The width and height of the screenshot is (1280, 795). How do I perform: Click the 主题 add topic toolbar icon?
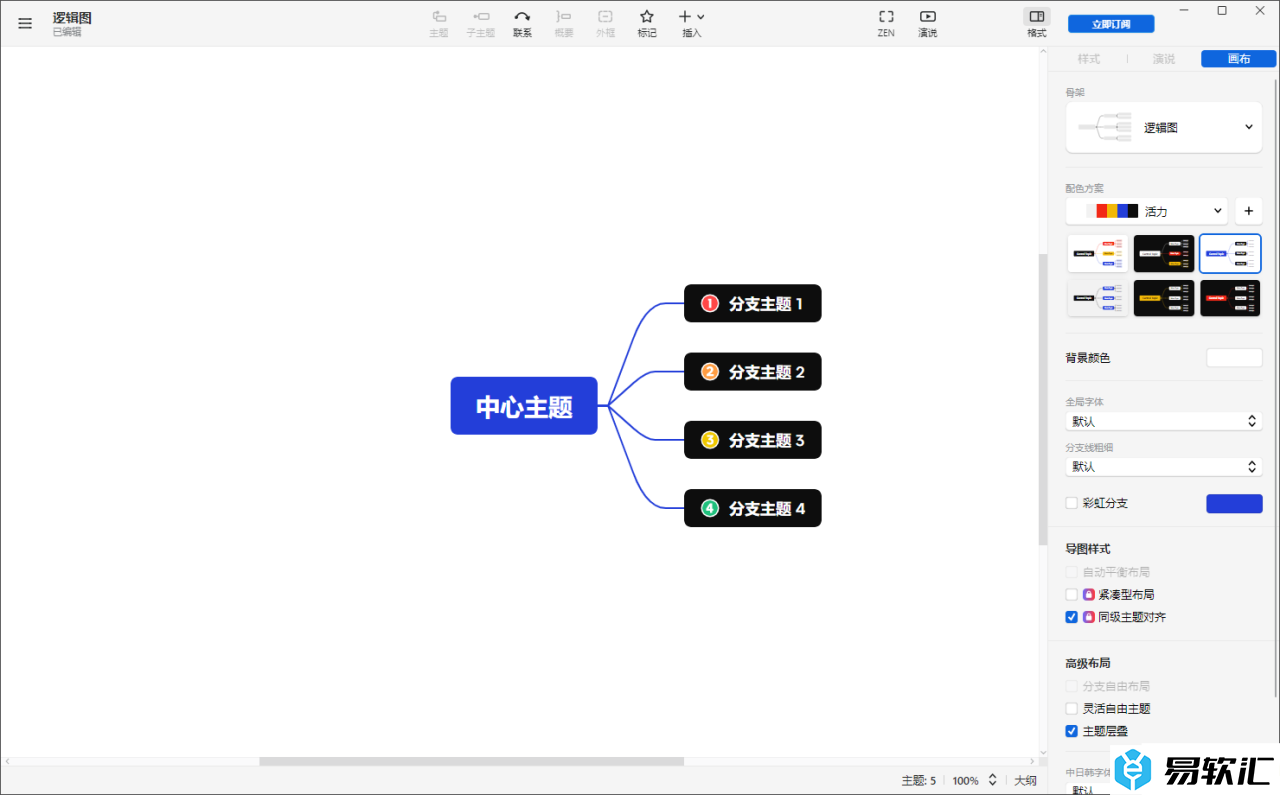pyautogui.click(x=439, y=23)
